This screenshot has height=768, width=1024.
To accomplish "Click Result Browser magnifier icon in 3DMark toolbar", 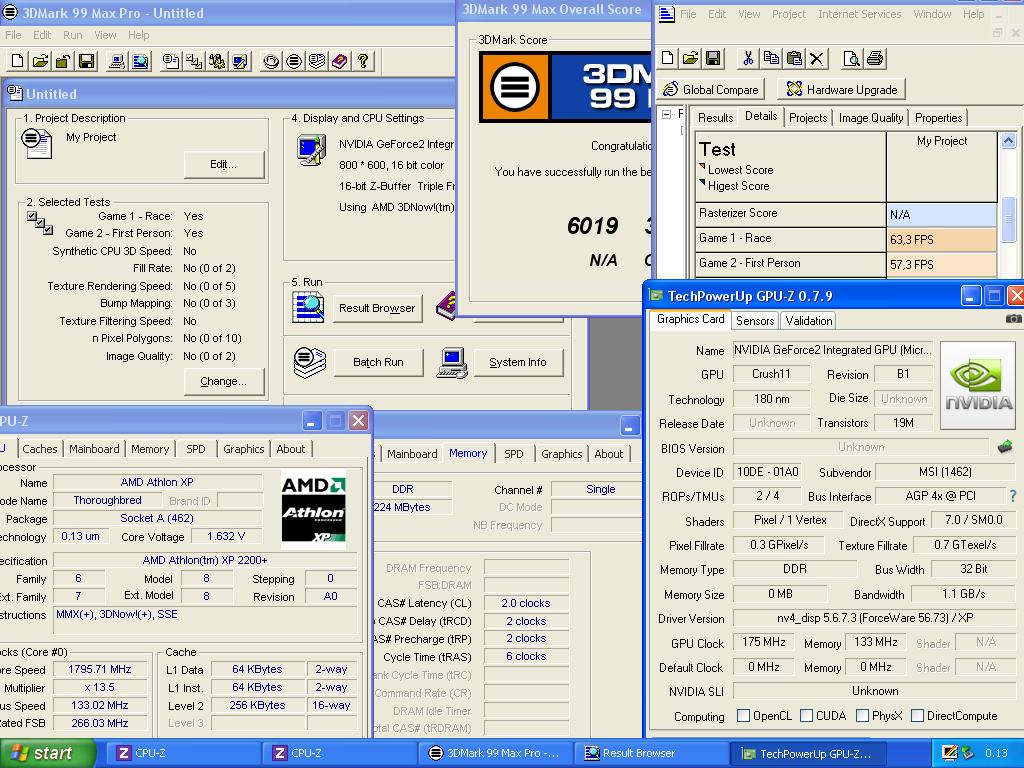I will (140, 61).
